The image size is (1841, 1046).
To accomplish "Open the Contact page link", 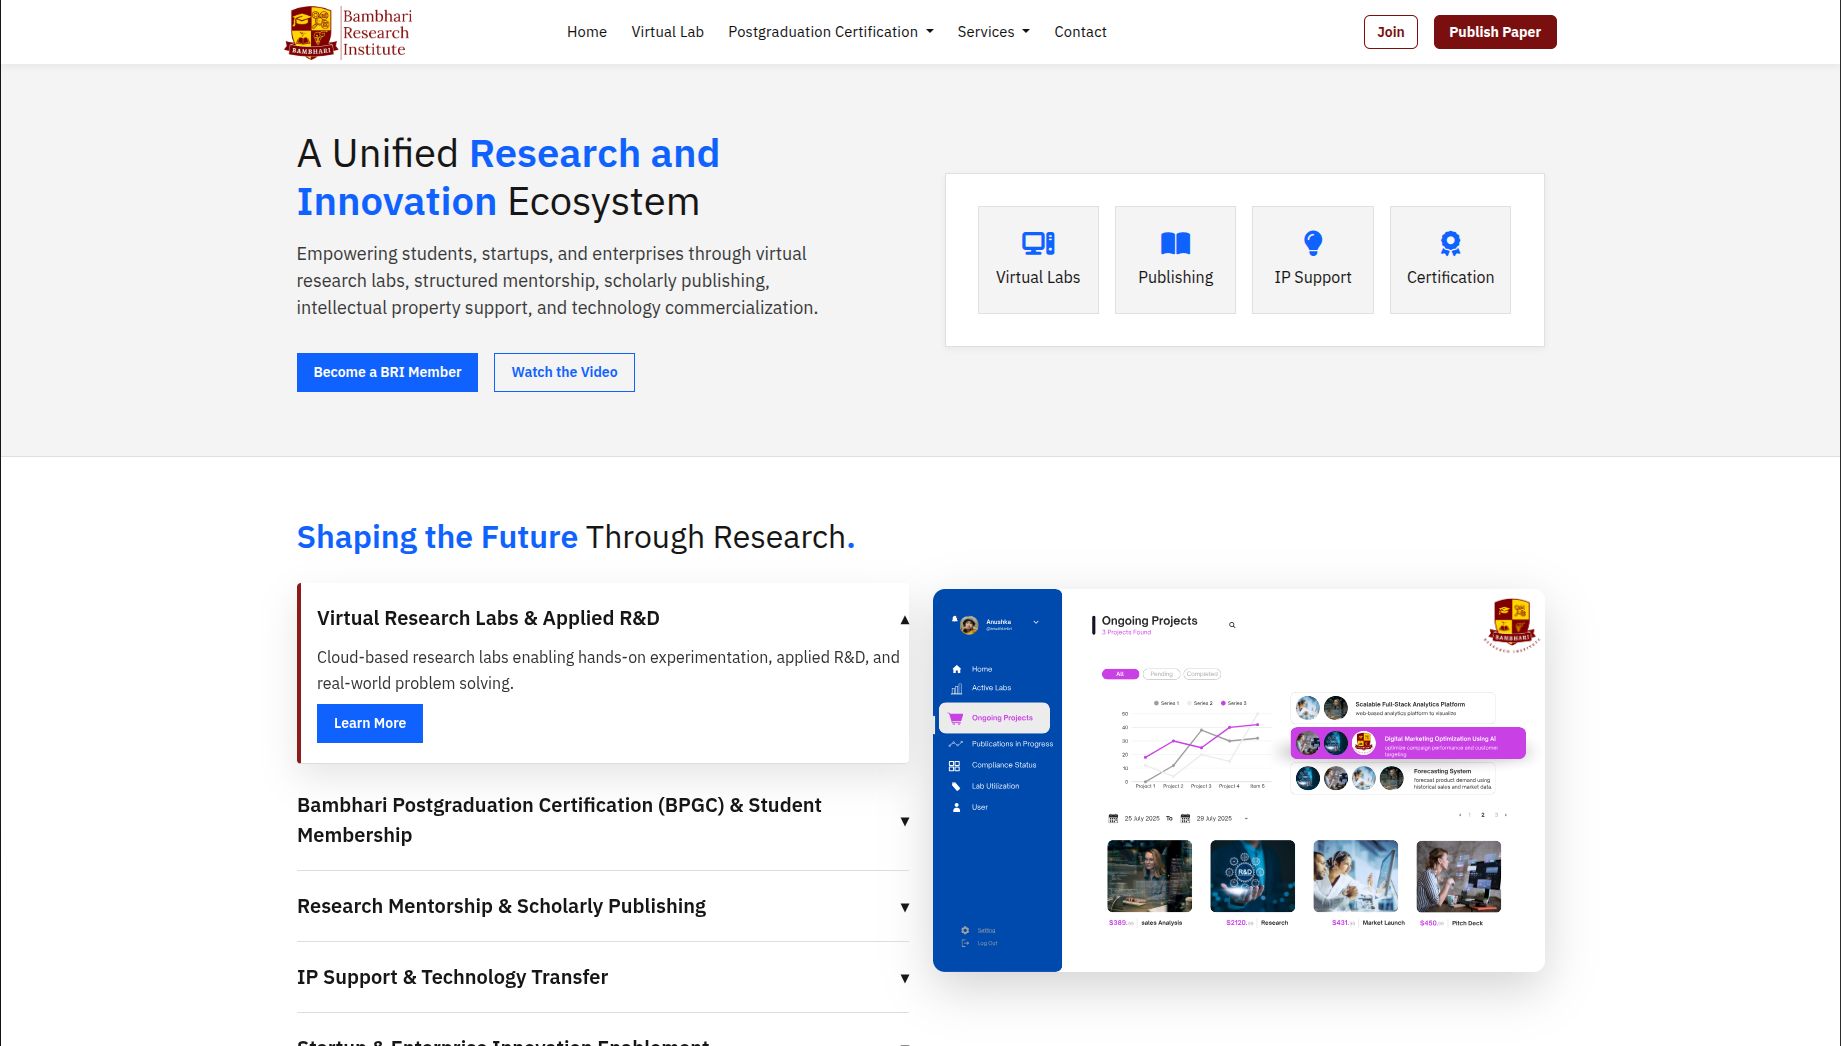I will point(1080,32).
